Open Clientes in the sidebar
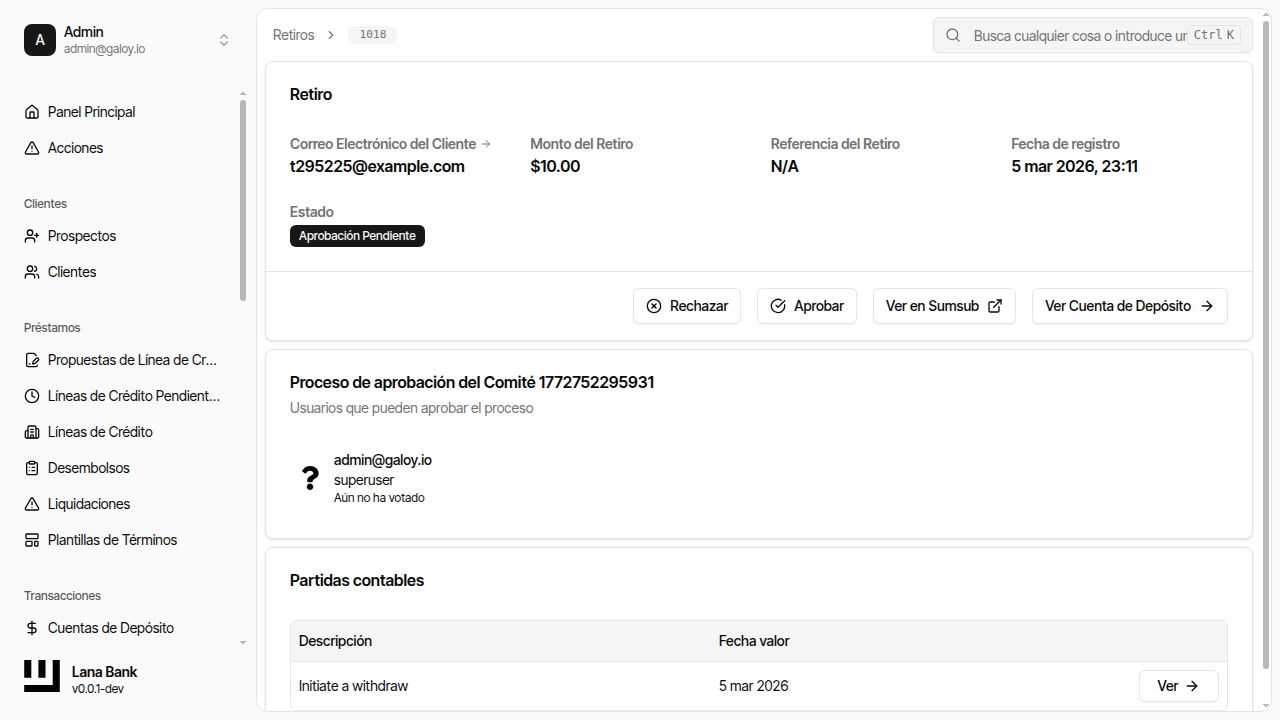1280x720 pixels. click(x=72, y=272)
